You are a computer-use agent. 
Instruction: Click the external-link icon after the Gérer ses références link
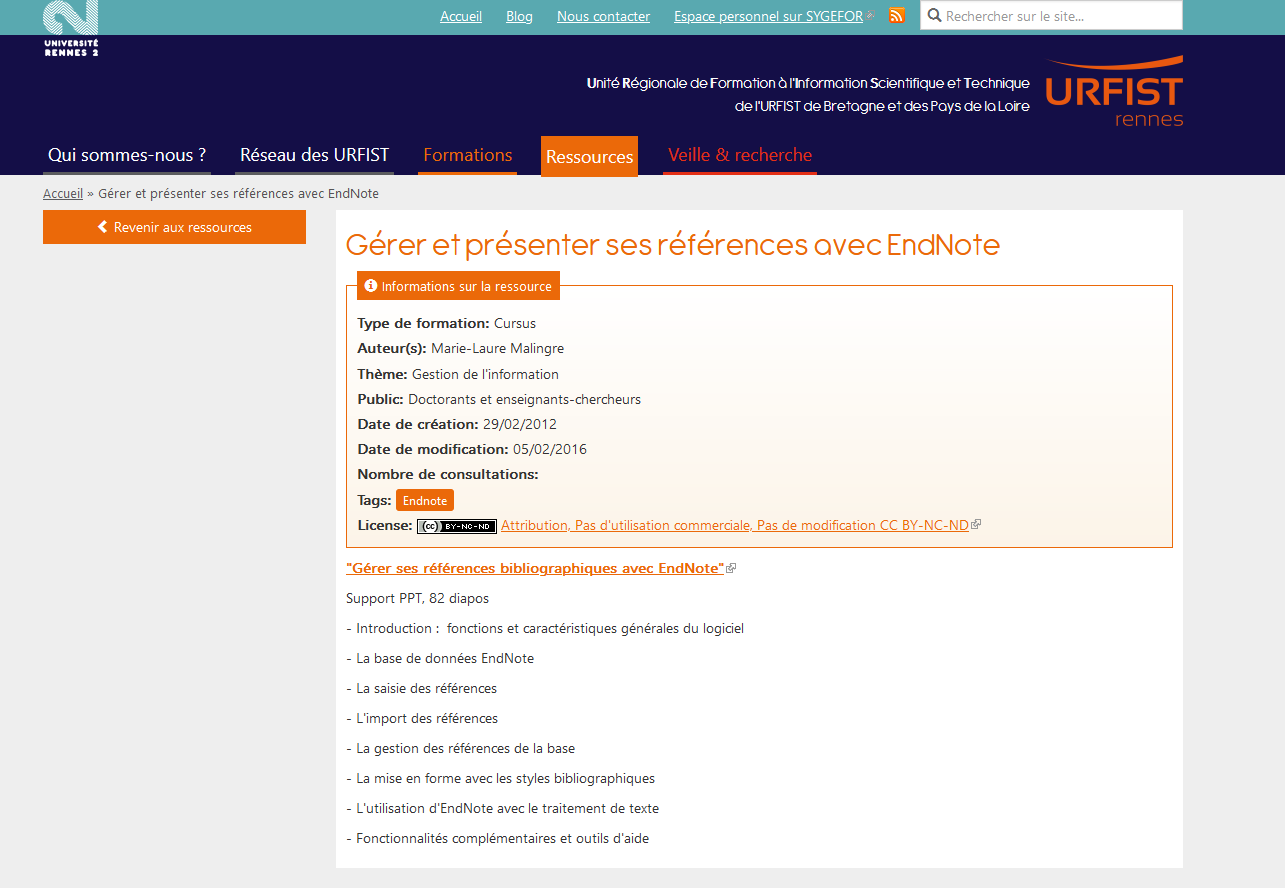[x=731, y=568]
